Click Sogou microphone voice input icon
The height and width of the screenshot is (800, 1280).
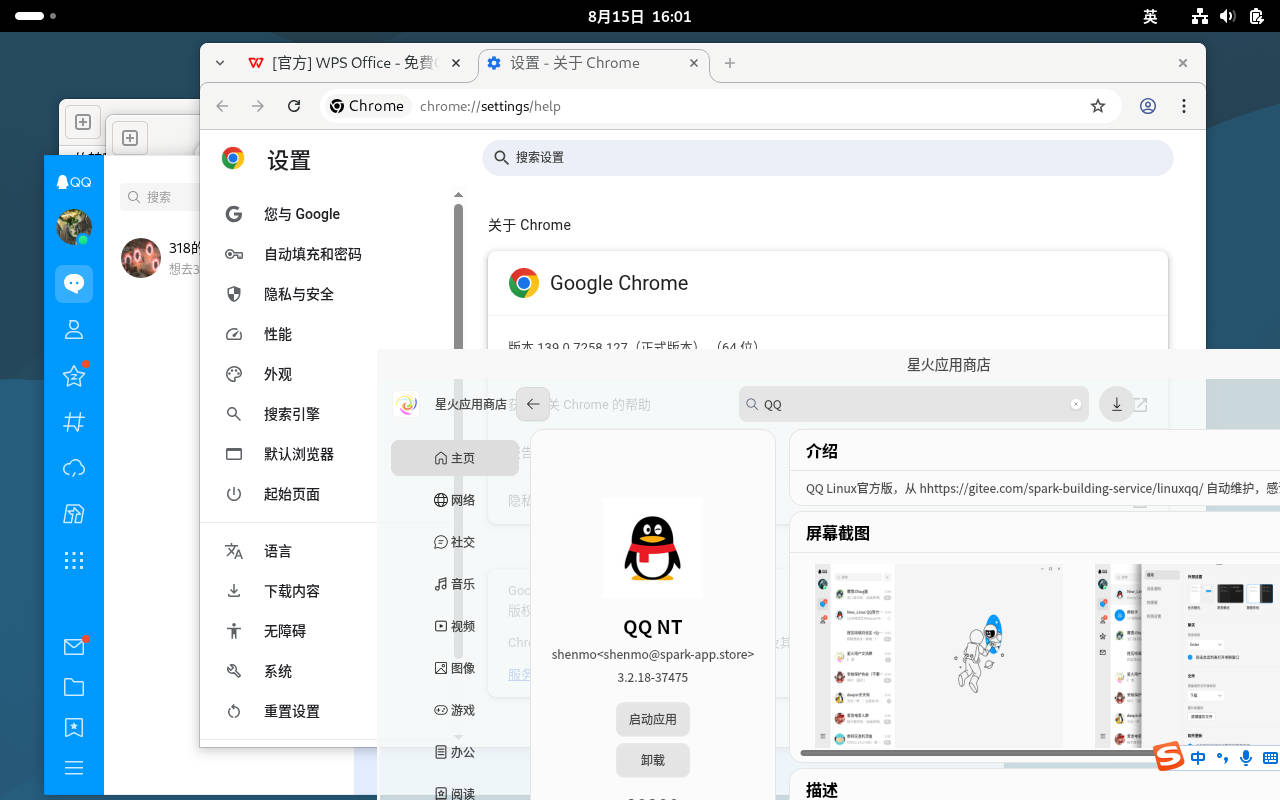click(1246, 758)
